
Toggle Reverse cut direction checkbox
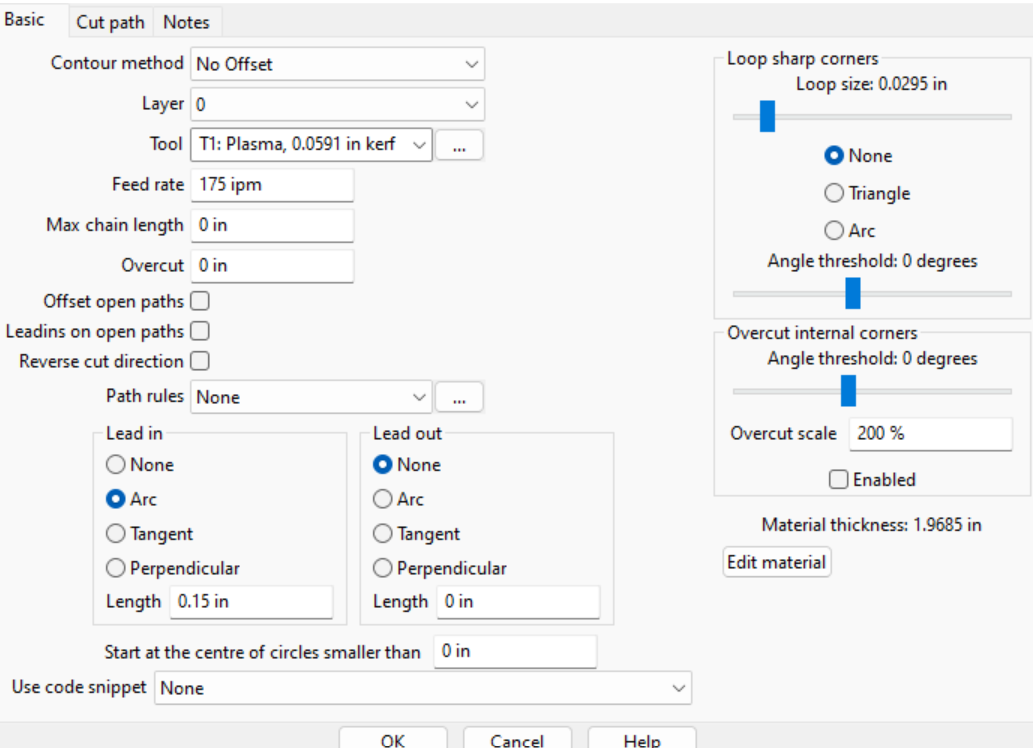click(x=199, y=361)
